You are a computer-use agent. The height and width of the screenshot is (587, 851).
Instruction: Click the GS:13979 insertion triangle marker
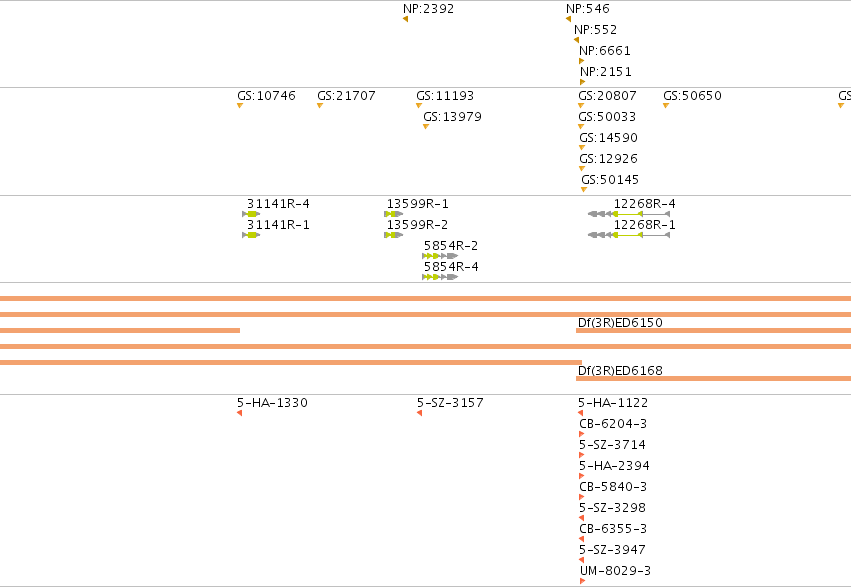pyautogui.click(x=426, y=126)
